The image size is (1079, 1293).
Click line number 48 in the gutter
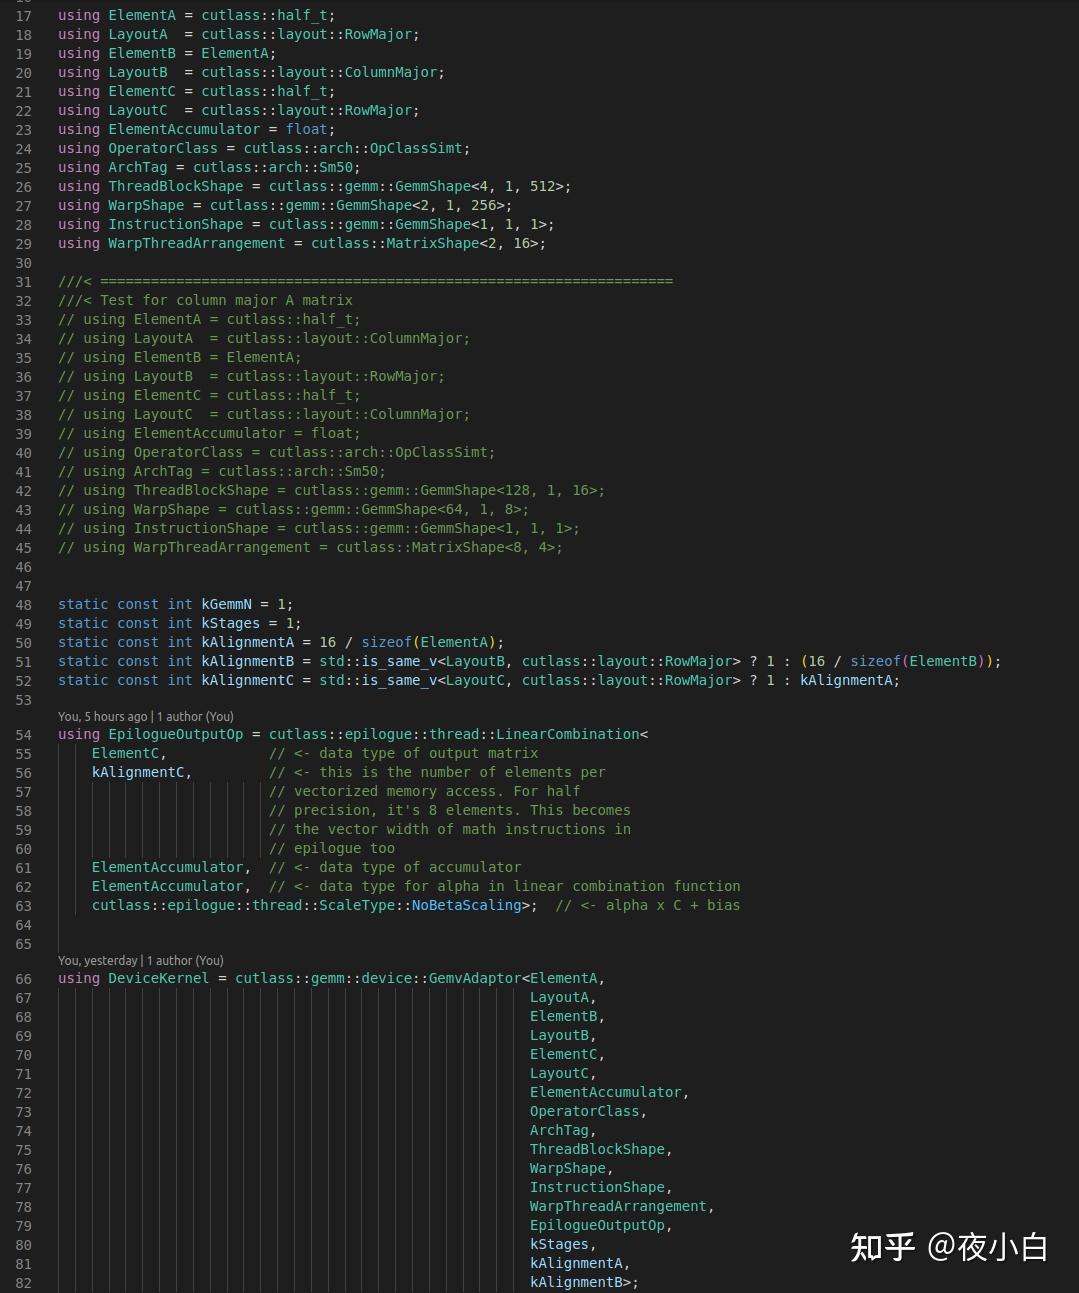pyautogui.click(x=24, y=604)
